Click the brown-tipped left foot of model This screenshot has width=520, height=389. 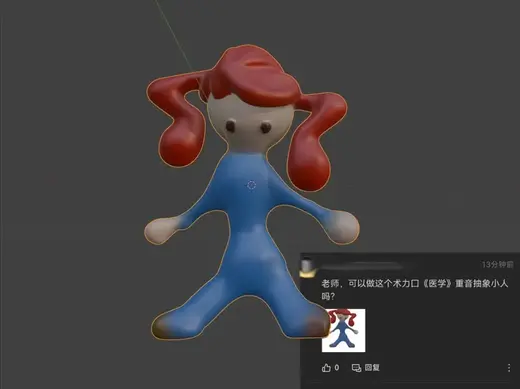[x=165, y=325]
